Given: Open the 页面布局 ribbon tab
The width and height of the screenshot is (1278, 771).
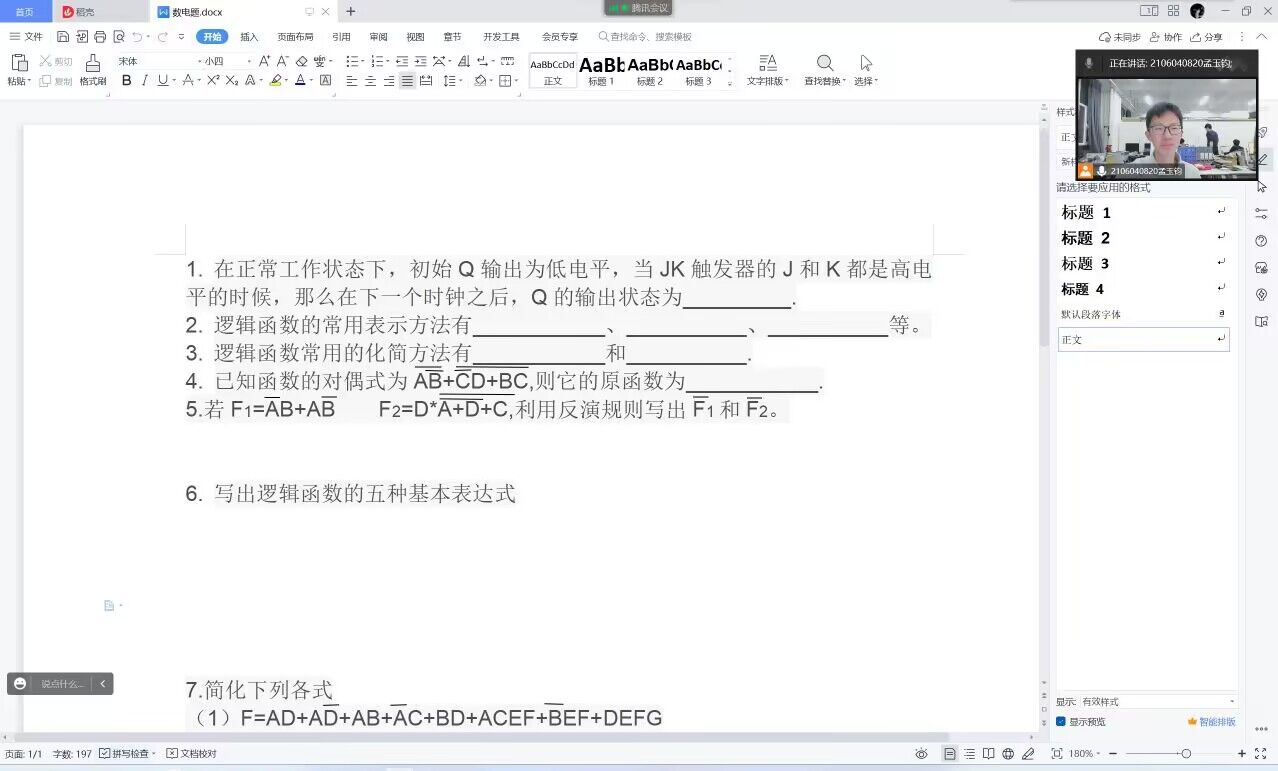Looking at the screenshot, I should [295, 37].
